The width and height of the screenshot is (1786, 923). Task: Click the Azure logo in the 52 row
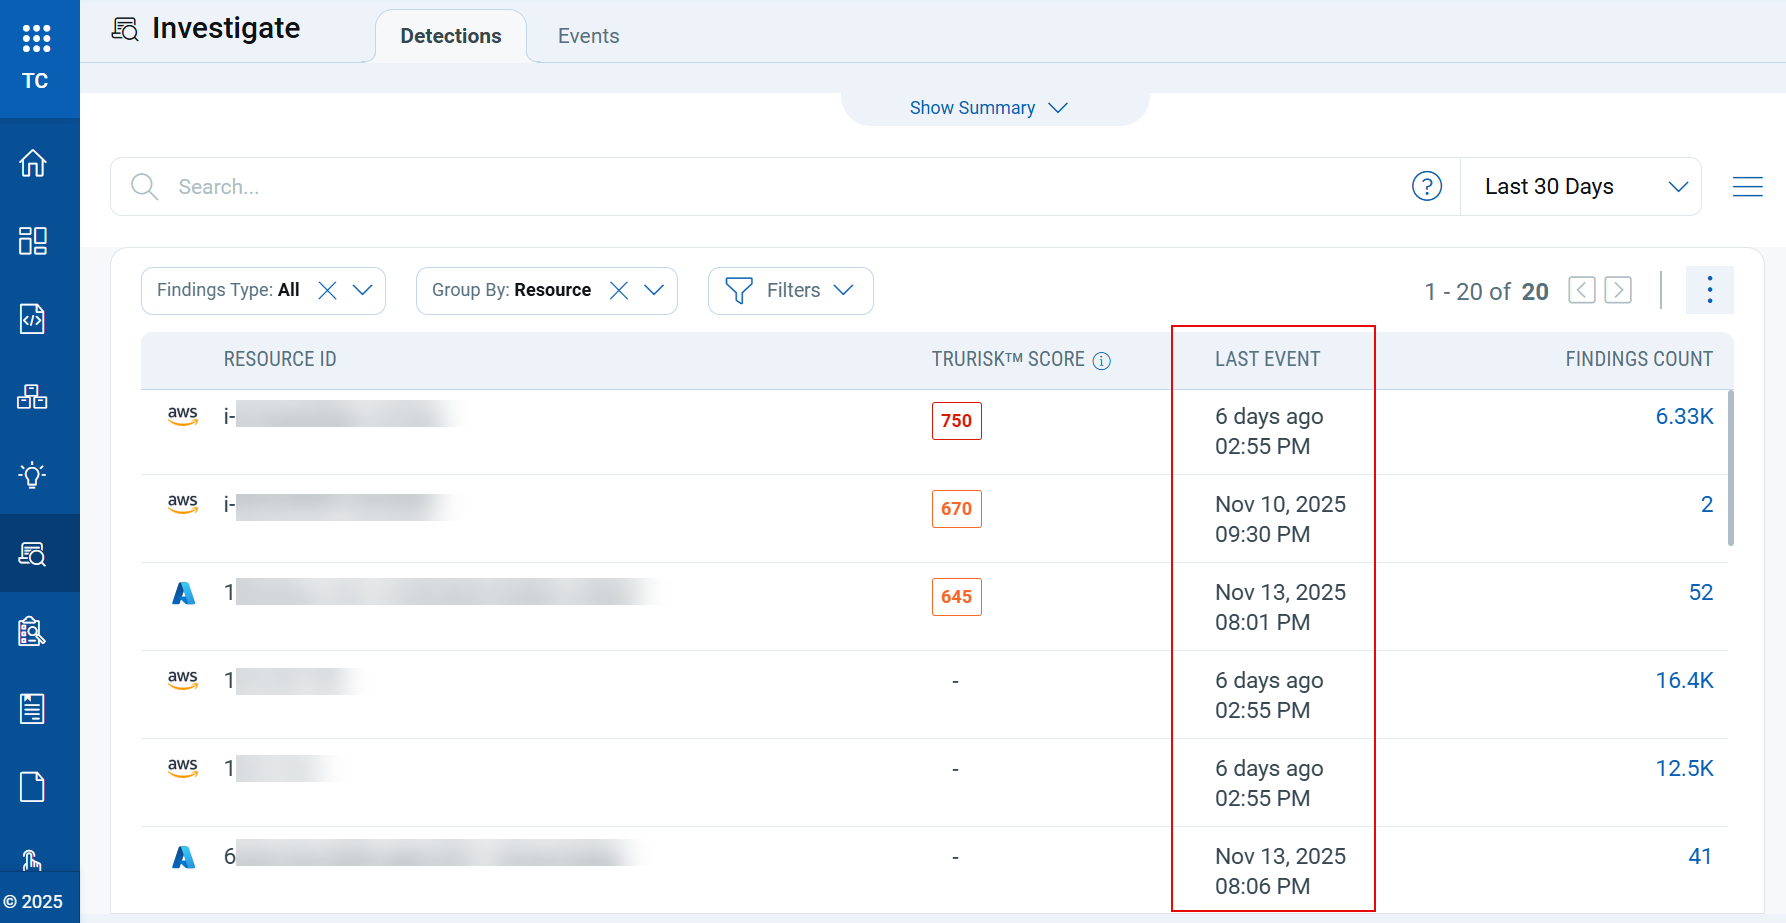click(184, 593)
